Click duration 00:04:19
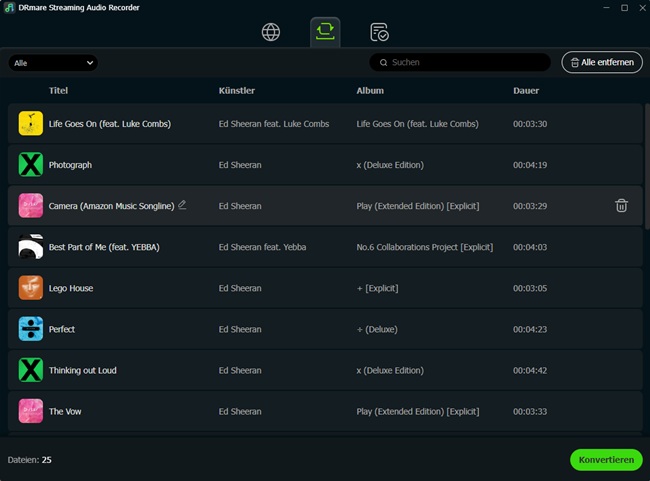The width and height of the screenshot is (650, 481). pos(530,165)
